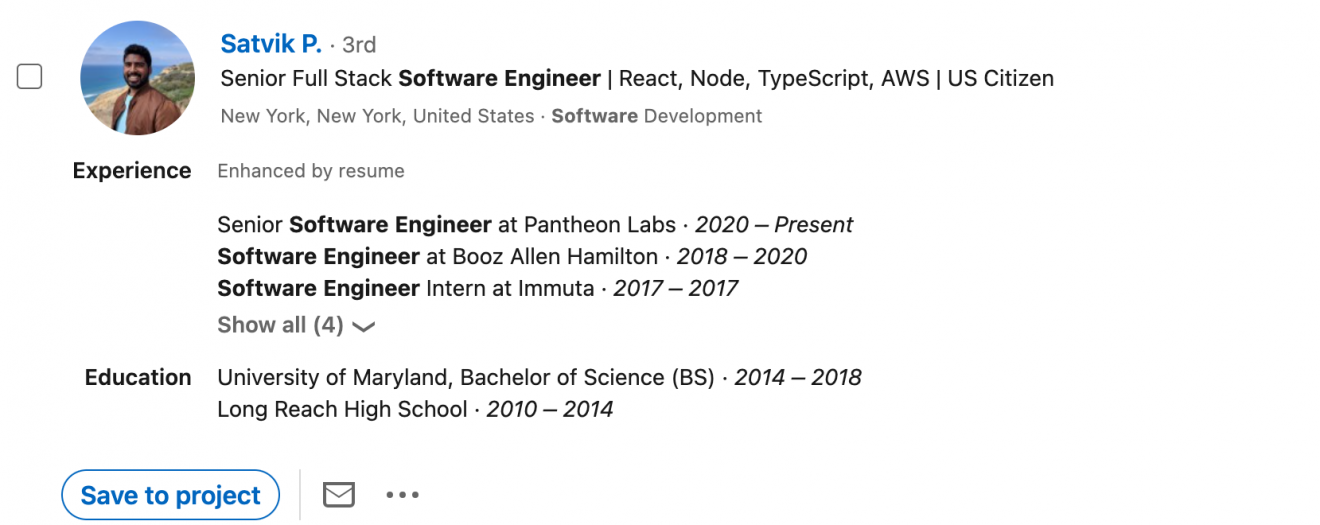The height and width of the screenshot is (525, 1320).
Task: Click the envelope message icon
Action: (339, 494)
